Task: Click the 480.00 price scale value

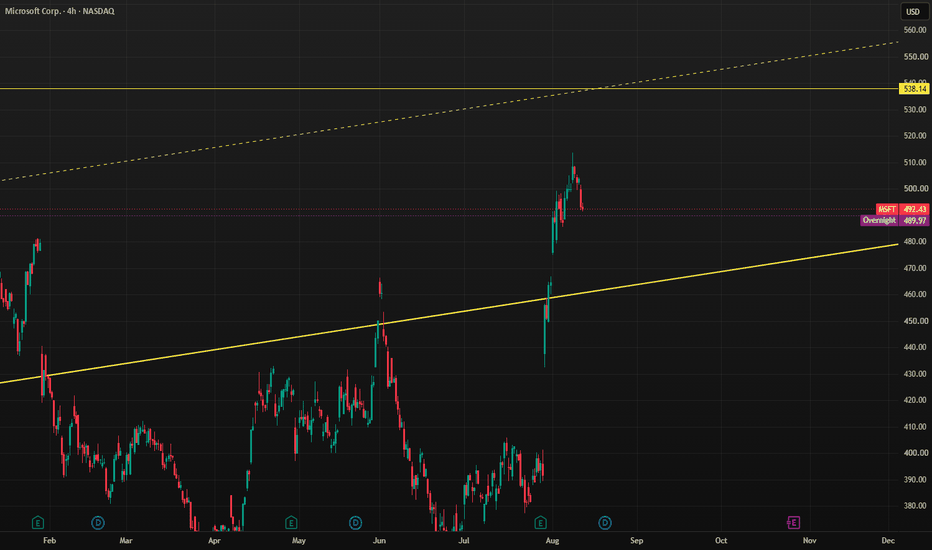Action: click(915, 241)
